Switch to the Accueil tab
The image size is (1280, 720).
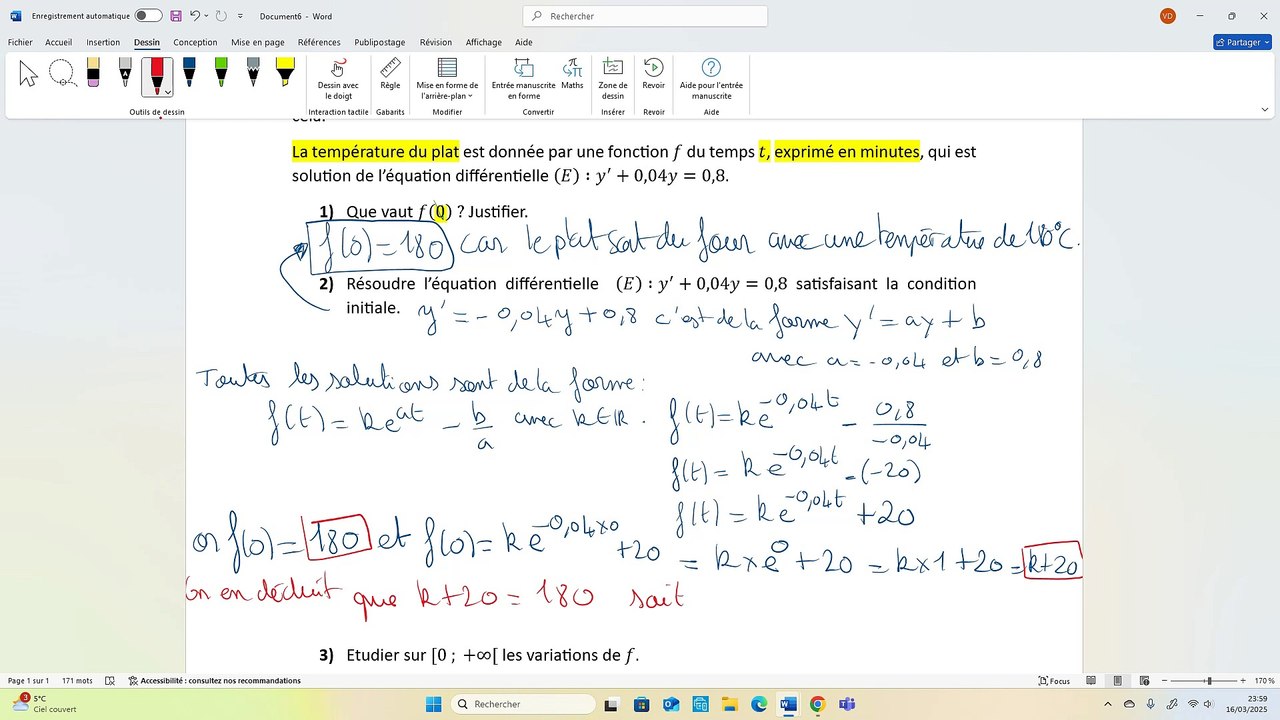click(x=58, y=42)
